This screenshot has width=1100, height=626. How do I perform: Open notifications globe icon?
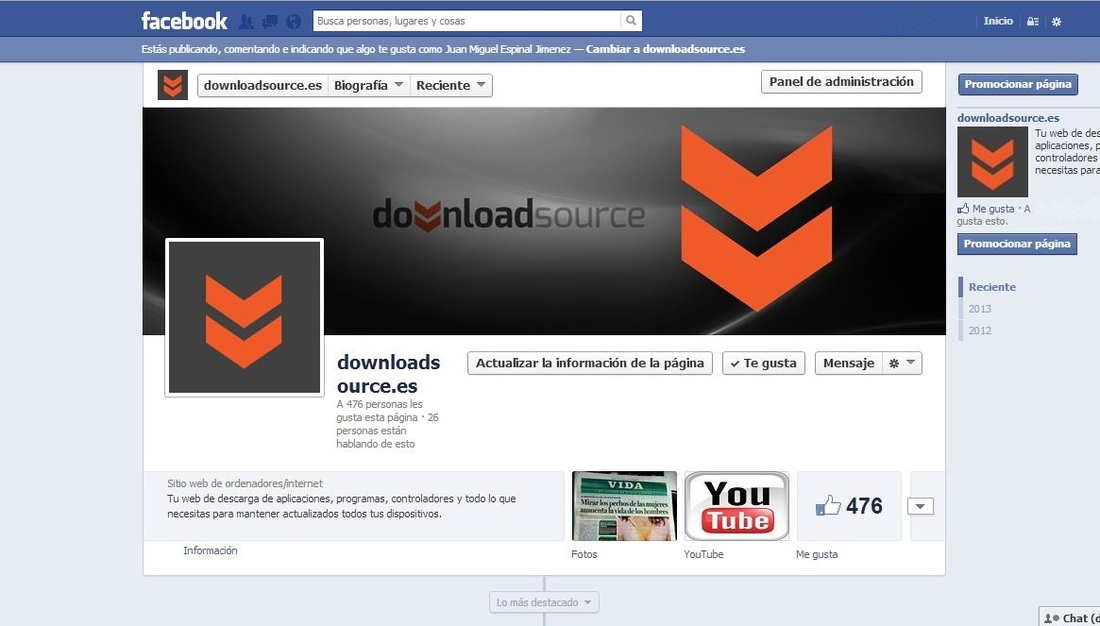click(294, 22)
